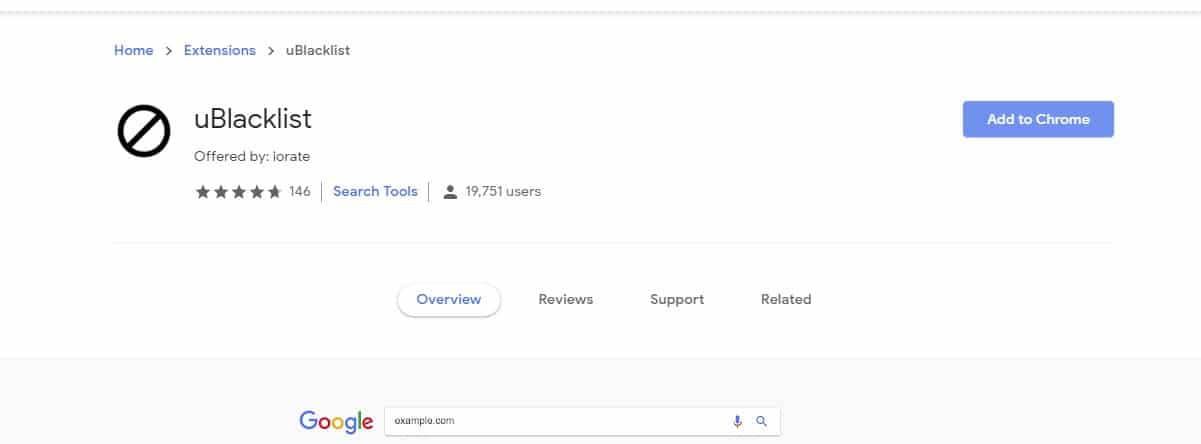Switch to the Reviews tab
This screenshot has height=444, width=1201.
(x=565, y=299)
